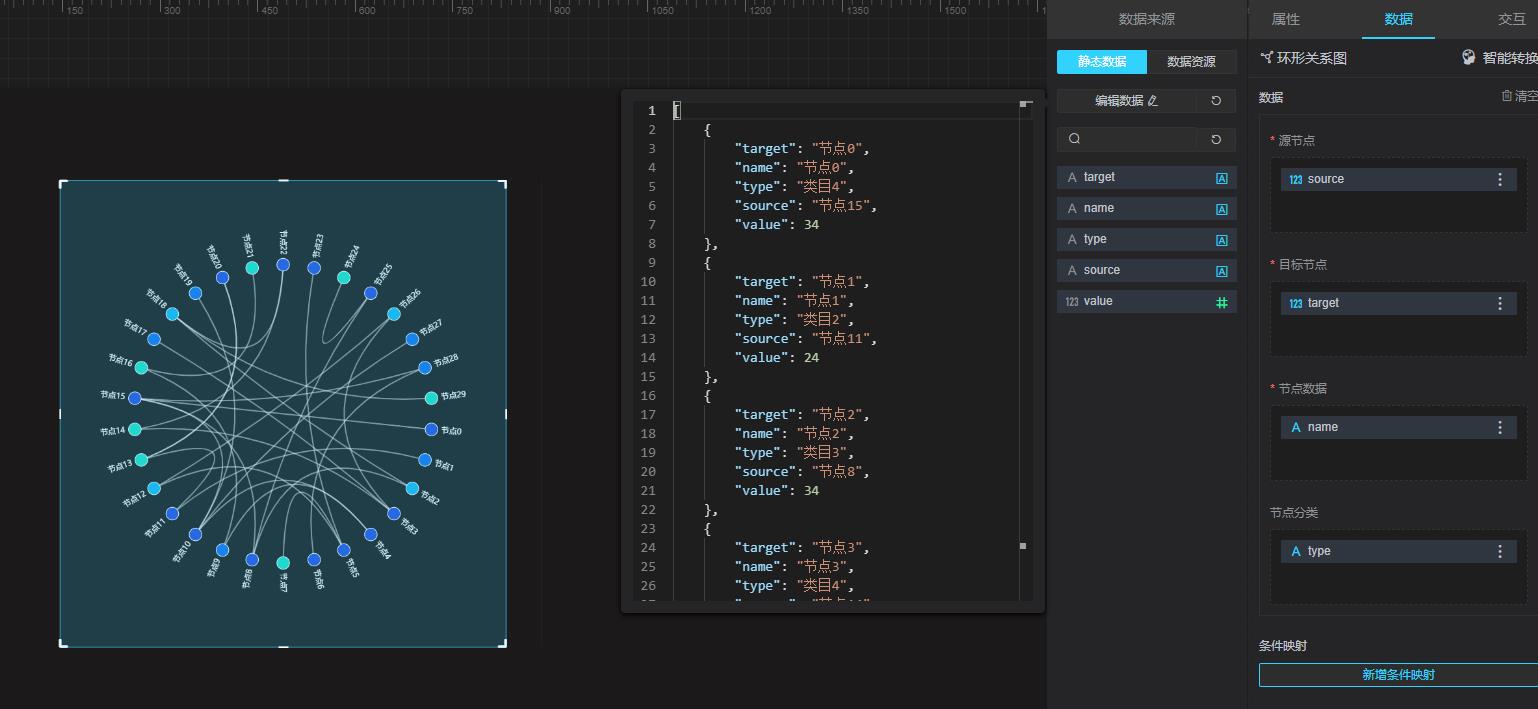Click the 节点26 node in the chord chart
Screen dimensions: 1538x709
tap(393, 314)
